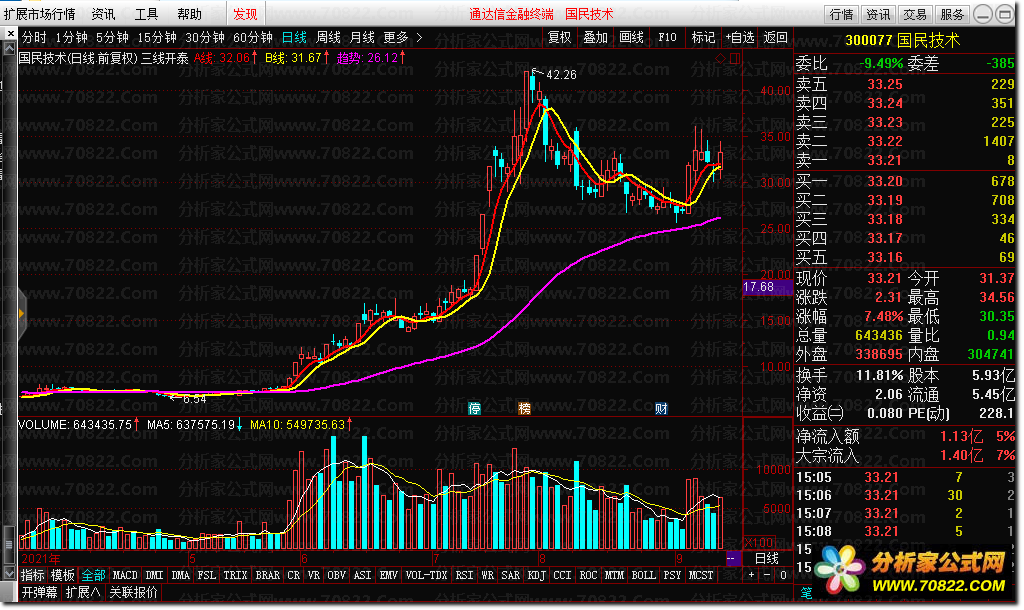This screenshot has width=1024, height=610.
Task: Add stock with the +自选 button
Action: 739,37
